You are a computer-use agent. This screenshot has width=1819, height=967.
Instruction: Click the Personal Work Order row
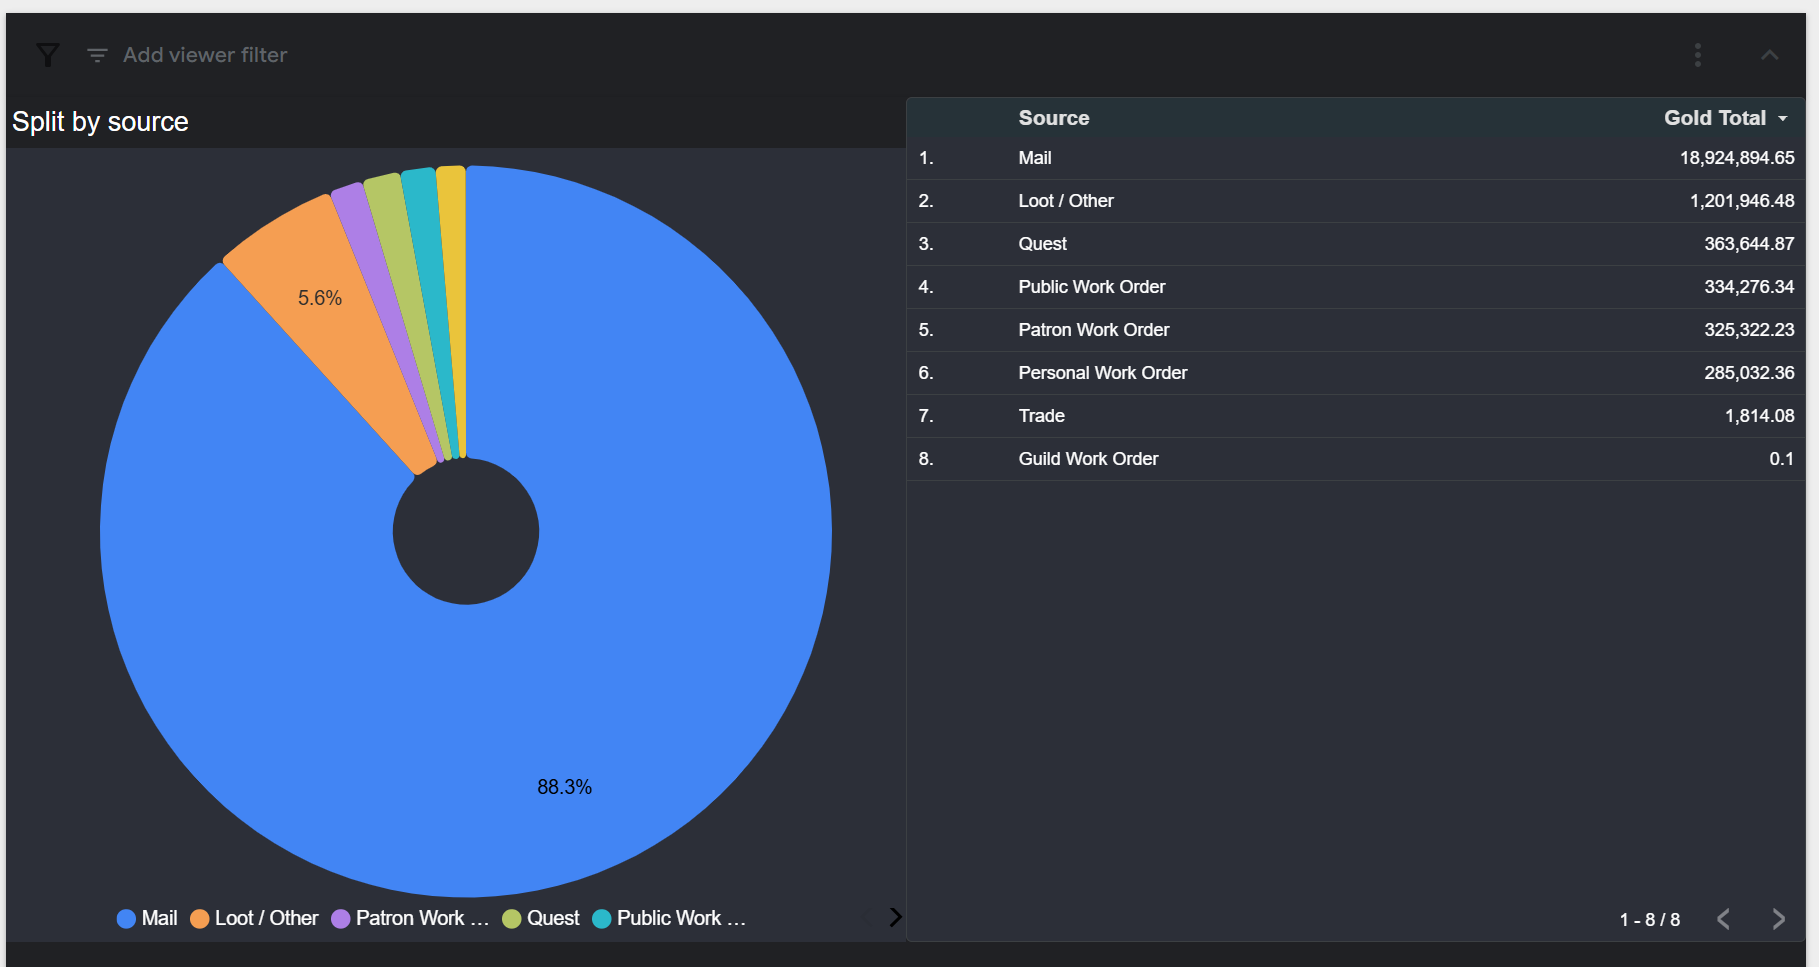tap(1355, 373)
